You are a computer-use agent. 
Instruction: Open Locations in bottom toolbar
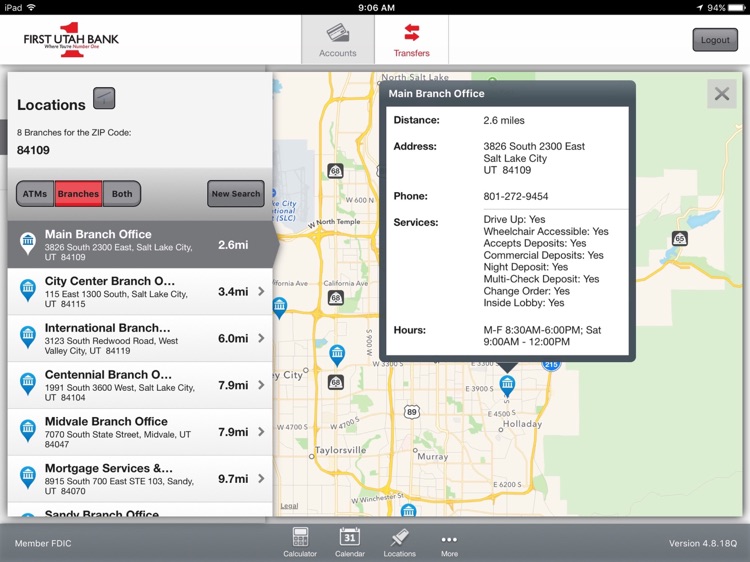[399, 542]
